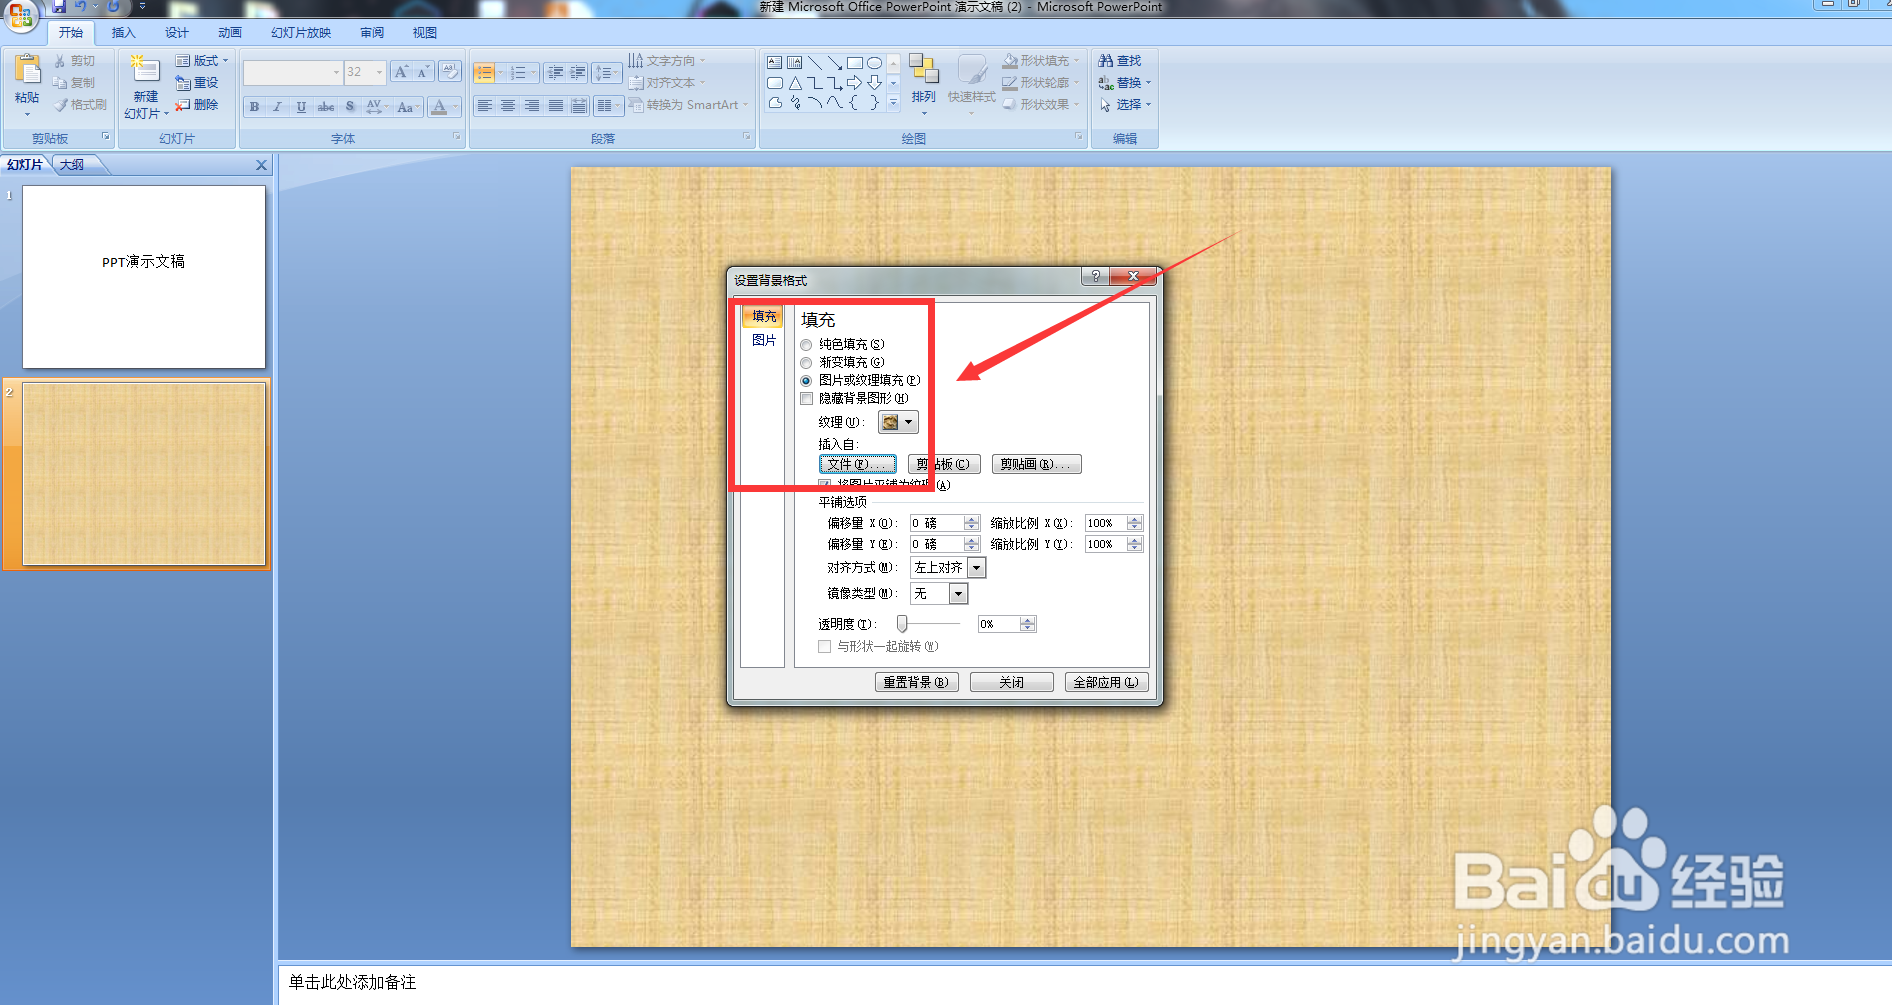The height and width of the screenshot is (1005, 1892).
Task: Toggle Hide background graphics (隐藏背景图形) checkbox
Action: coord(807,399)
